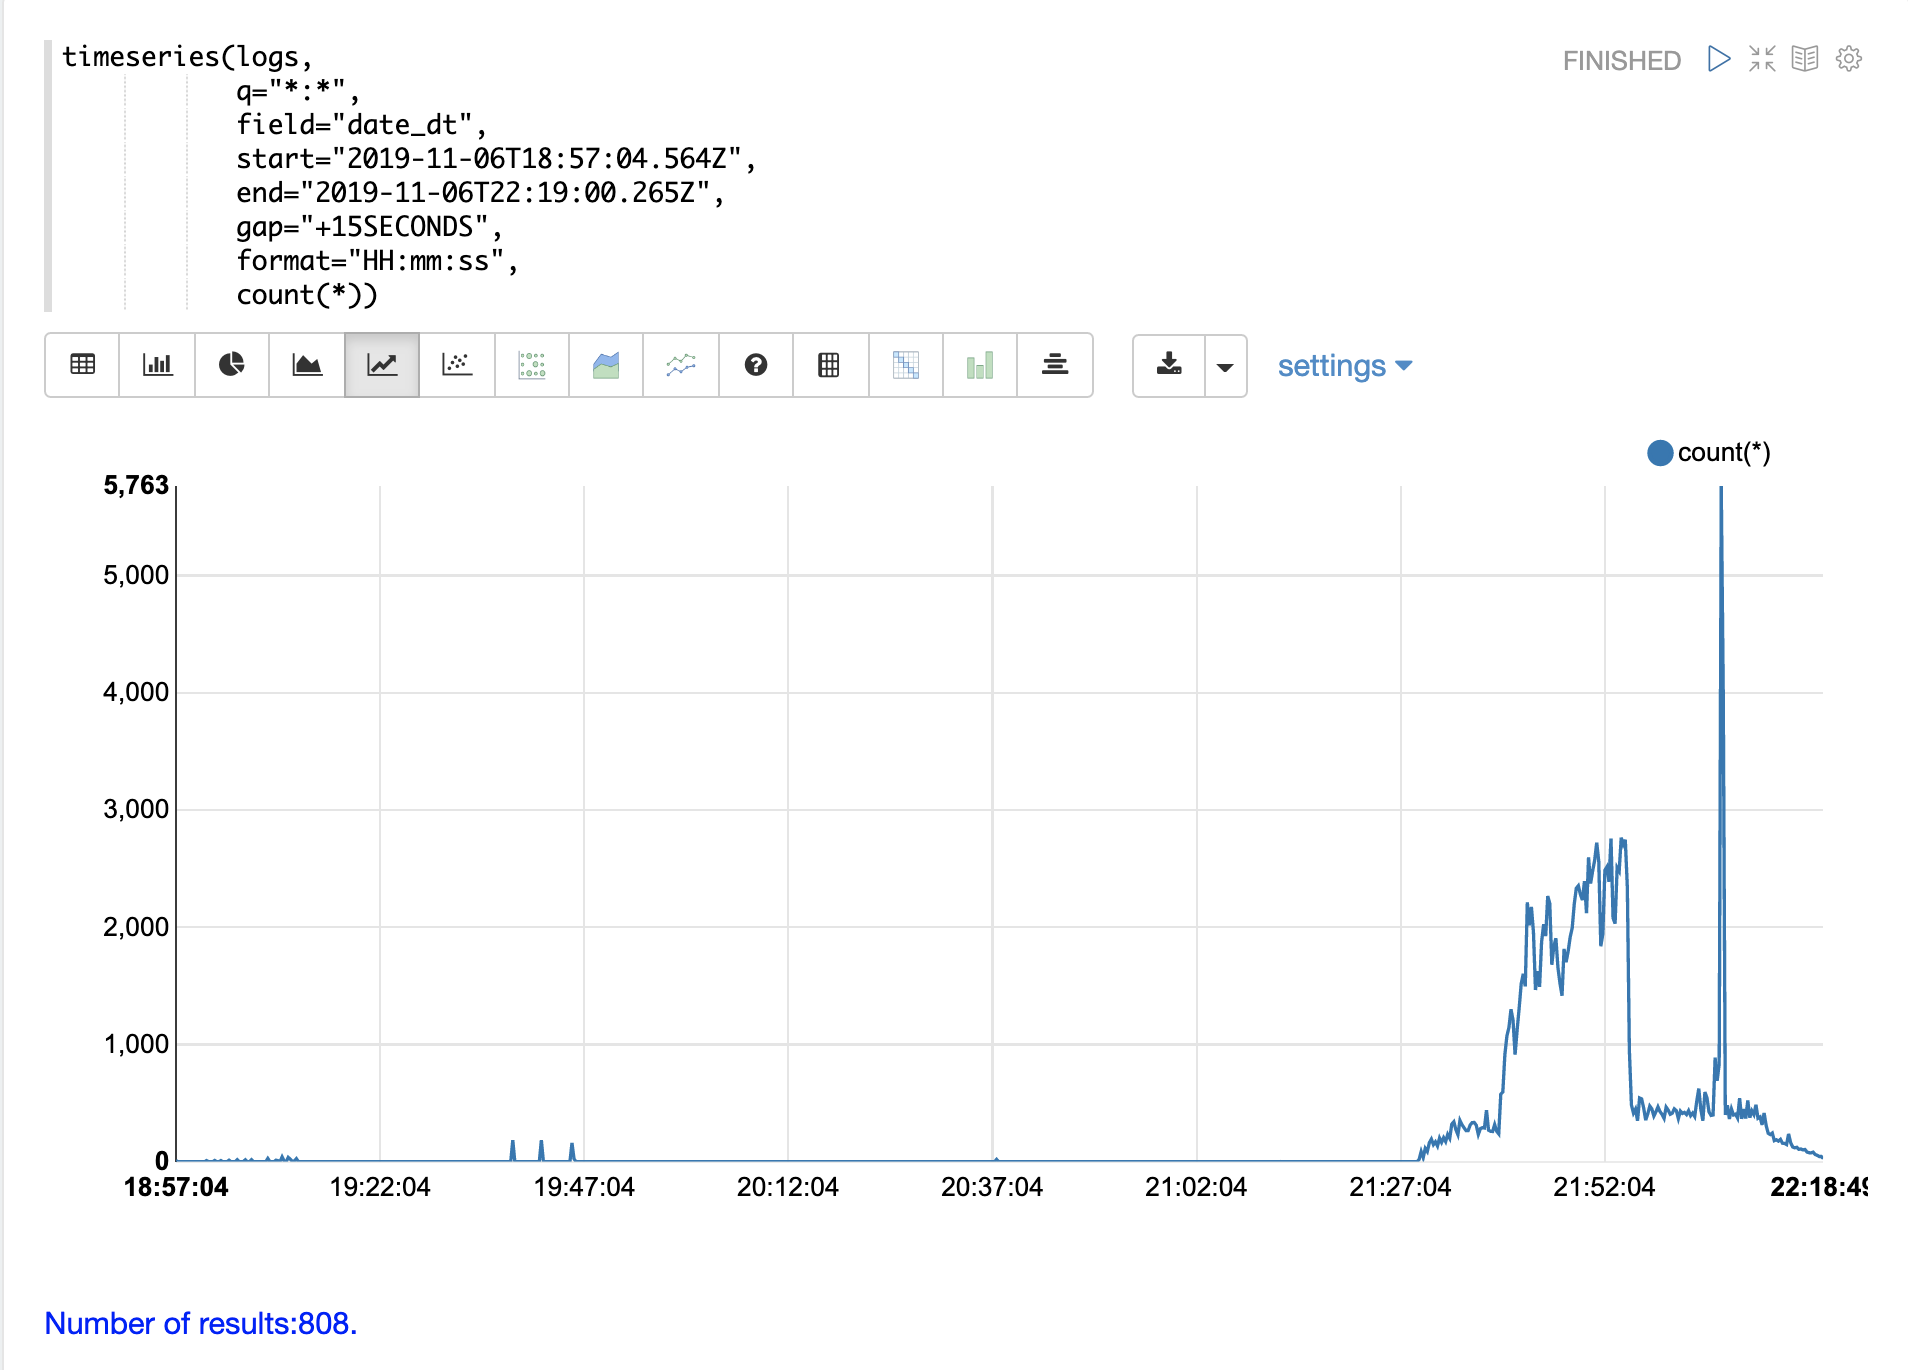
Task: Toggle the count(*) series in legend
Action: [x=1709, y=453]
